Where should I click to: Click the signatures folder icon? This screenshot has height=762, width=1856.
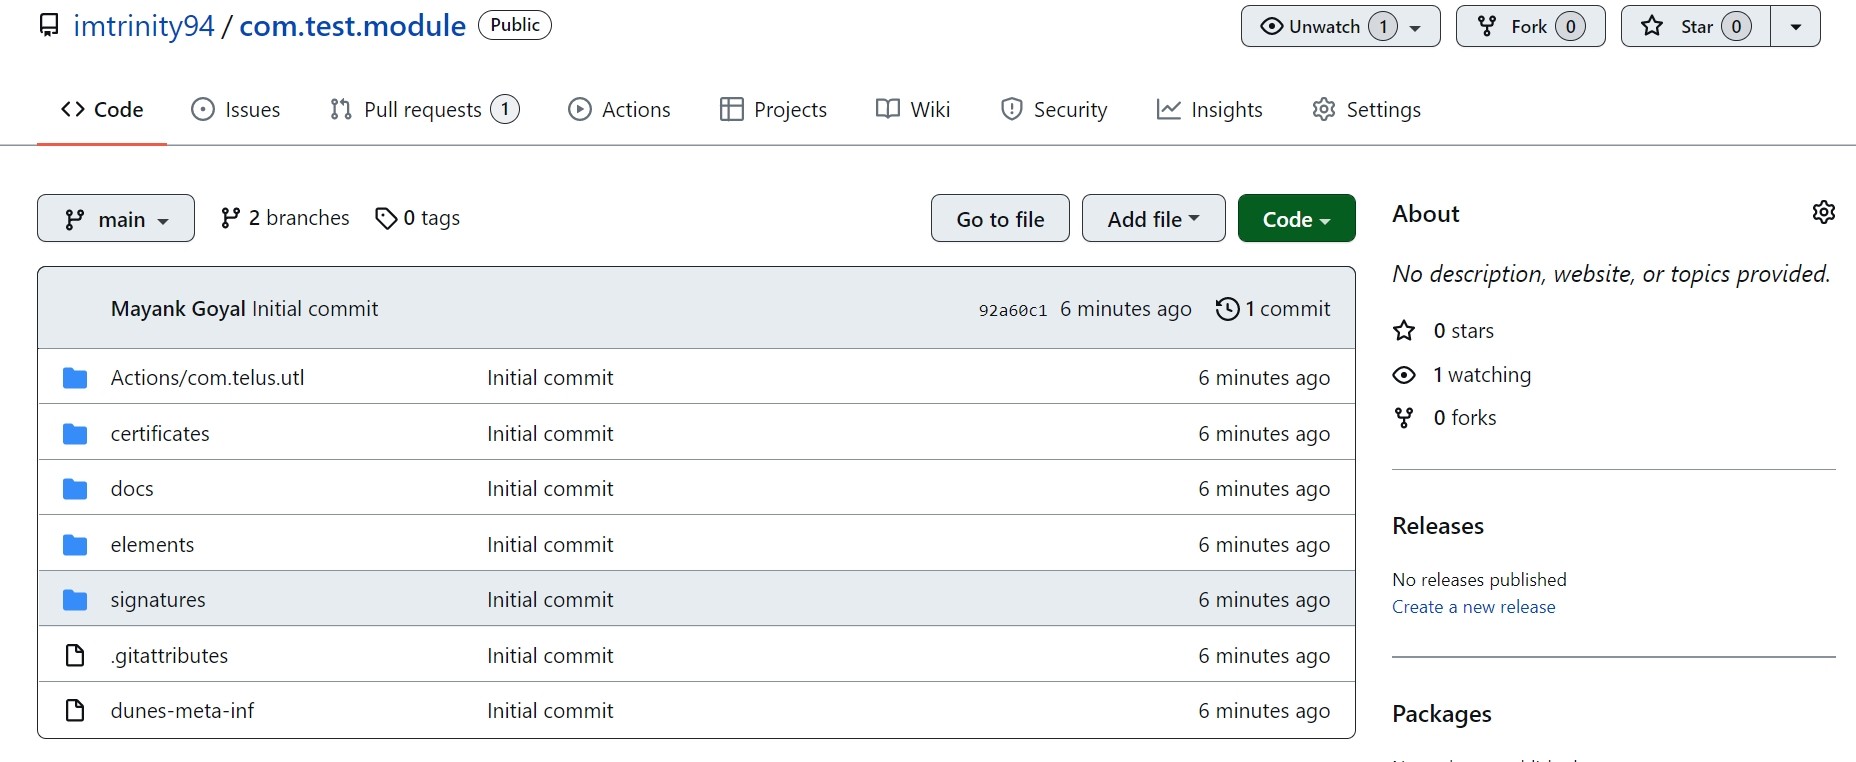click(75, 600)
